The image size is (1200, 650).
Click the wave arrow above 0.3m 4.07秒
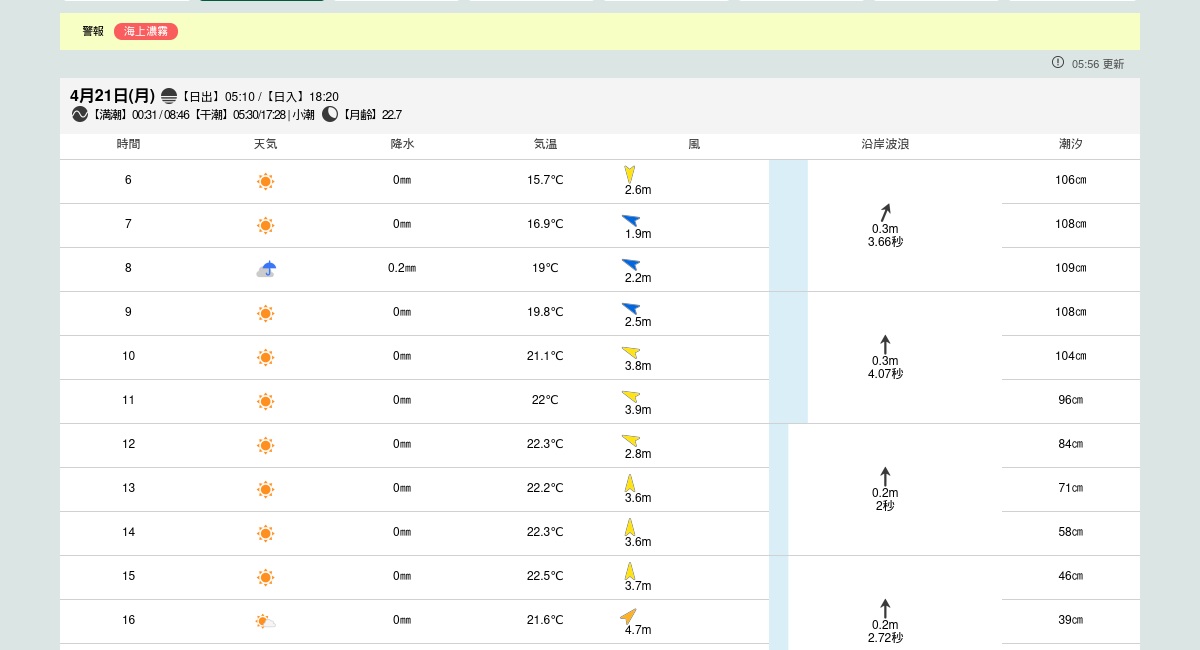[885, 344]
